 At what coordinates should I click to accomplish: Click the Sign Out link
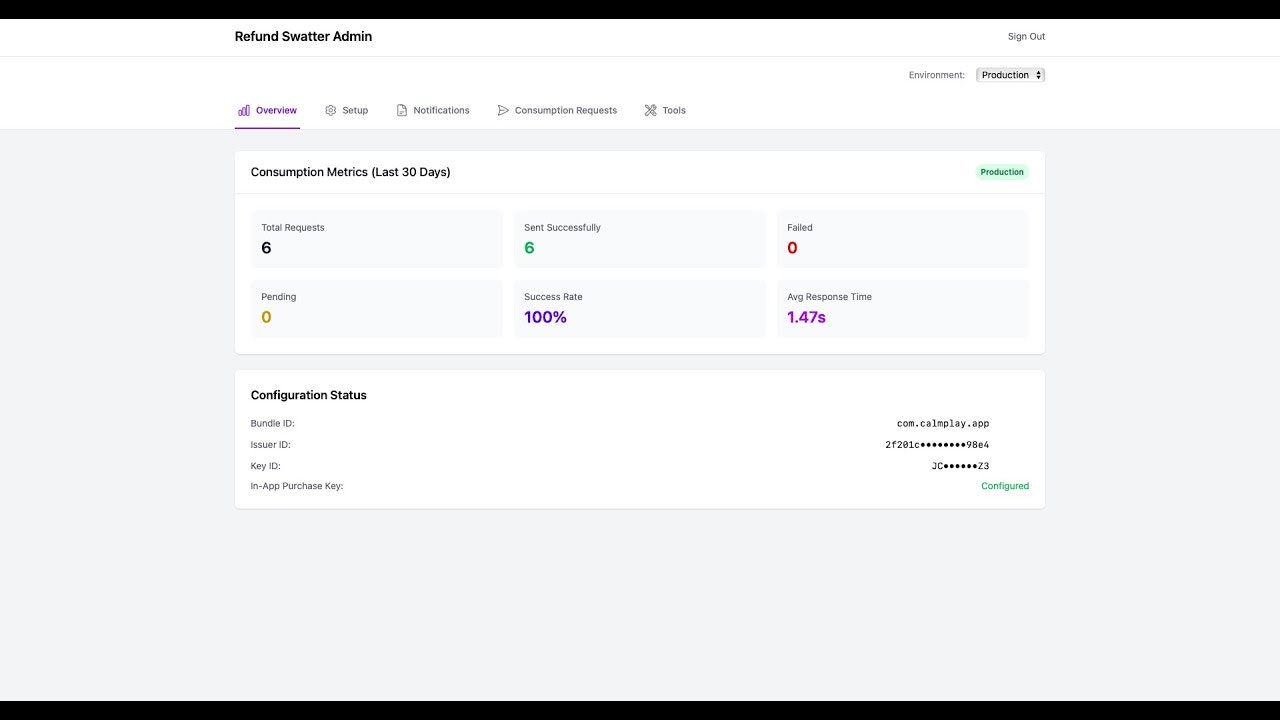1026,36
